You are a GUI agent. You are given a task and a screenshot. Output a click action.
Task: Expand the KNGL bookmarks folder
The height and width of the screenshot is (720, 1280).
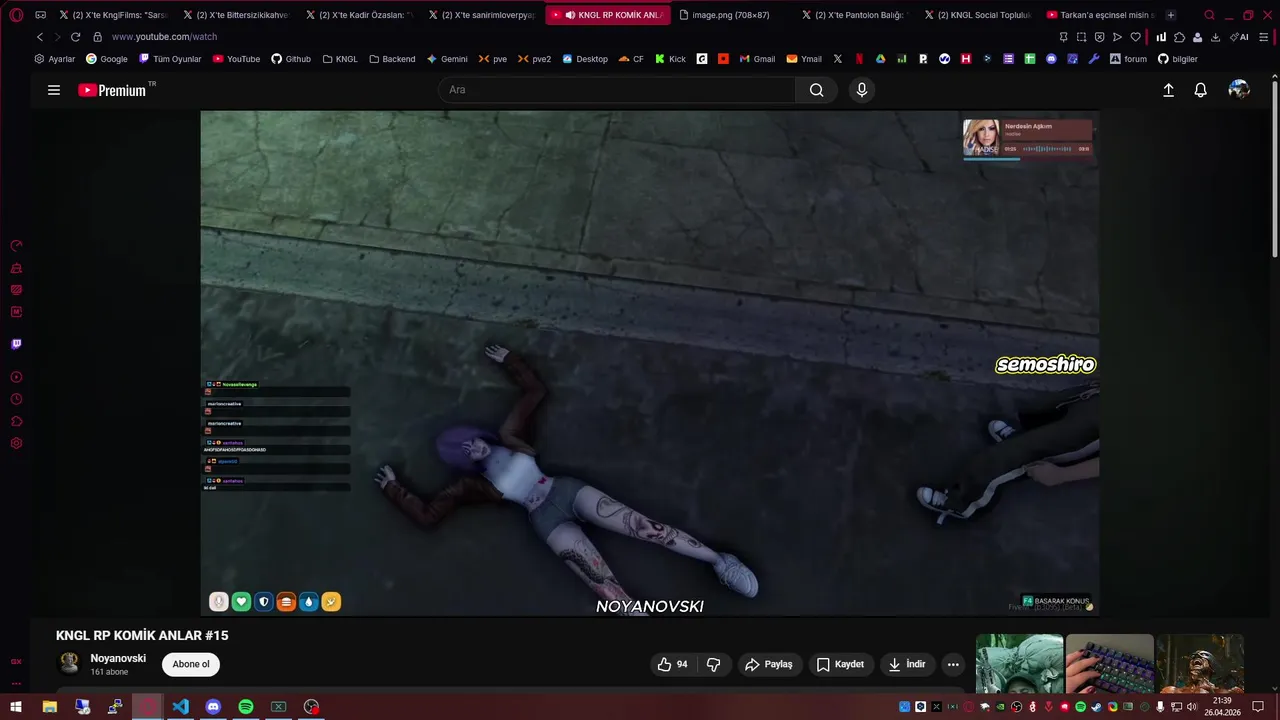[340, 59]
